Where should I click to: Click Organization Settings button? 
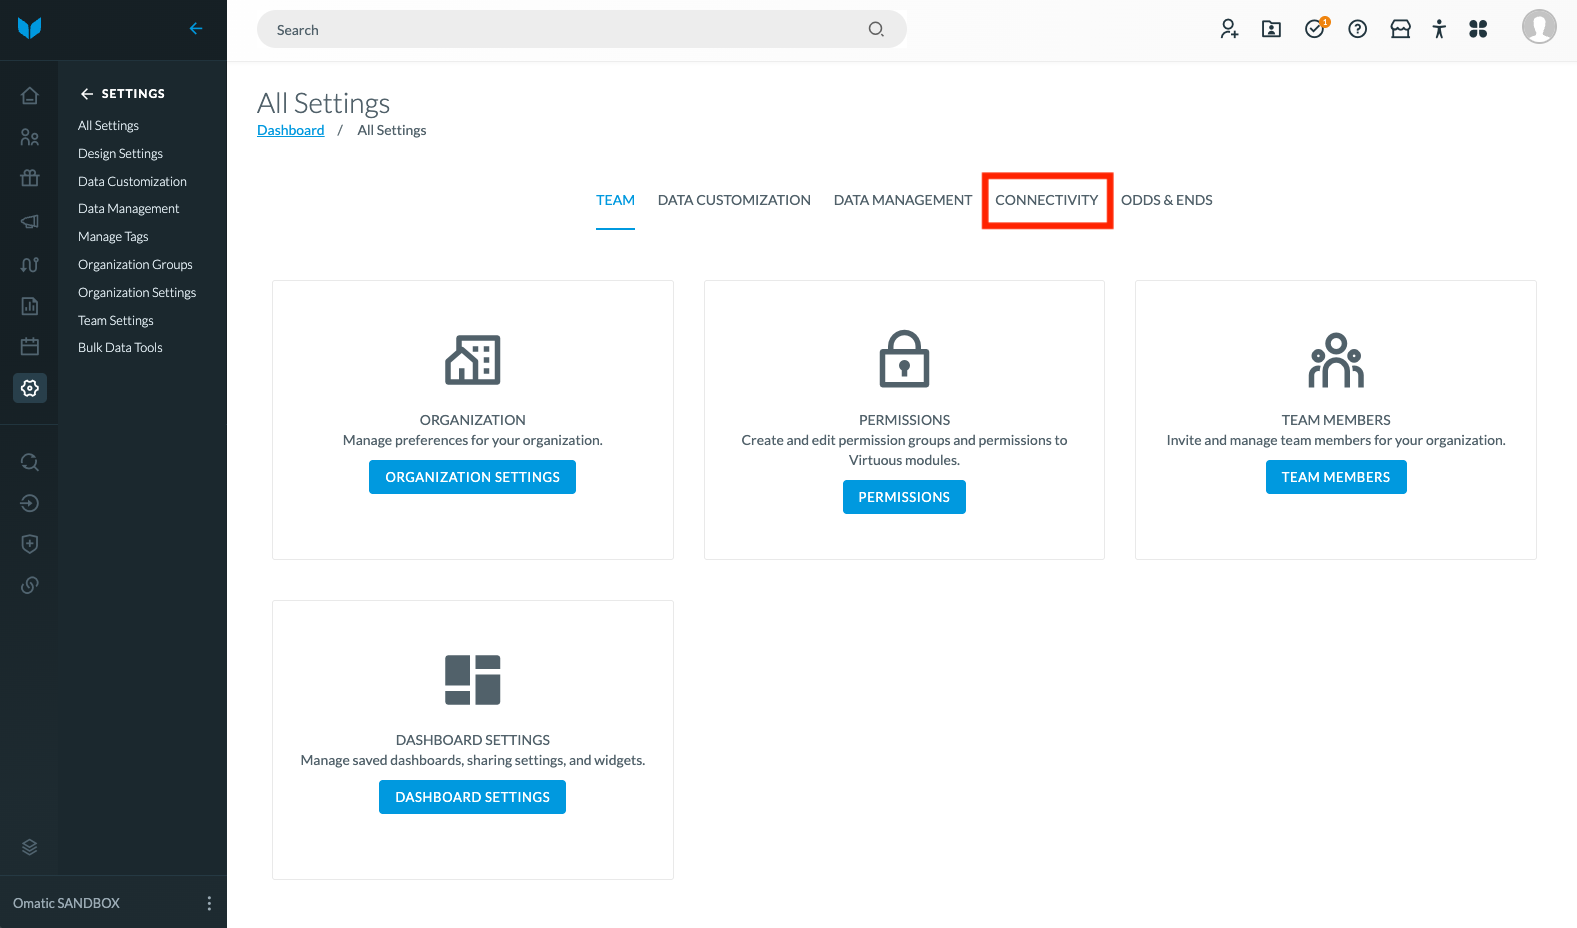pyautogui.click(x=472, y=477)
